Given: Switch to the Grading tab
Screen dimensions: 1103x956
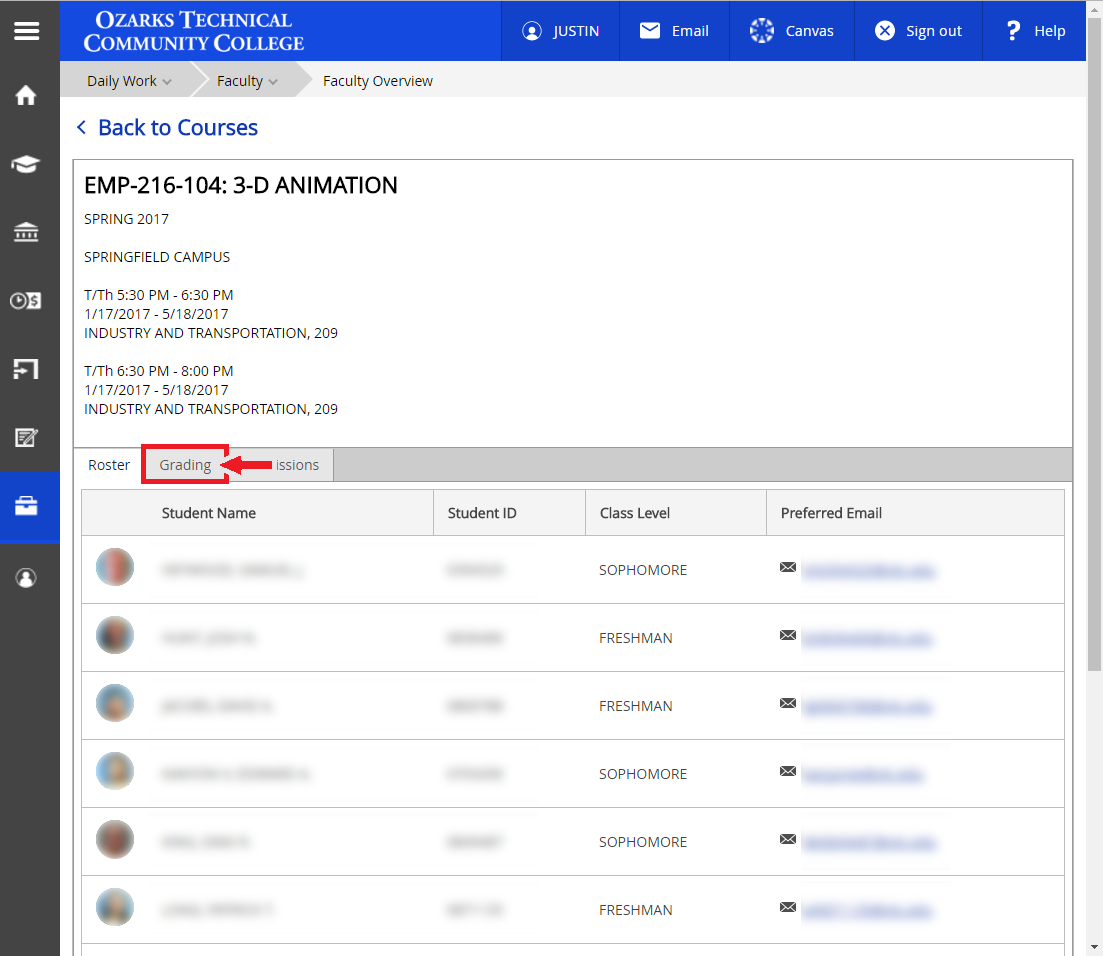Looking at the screenshot, I should (x=185, y=465).
